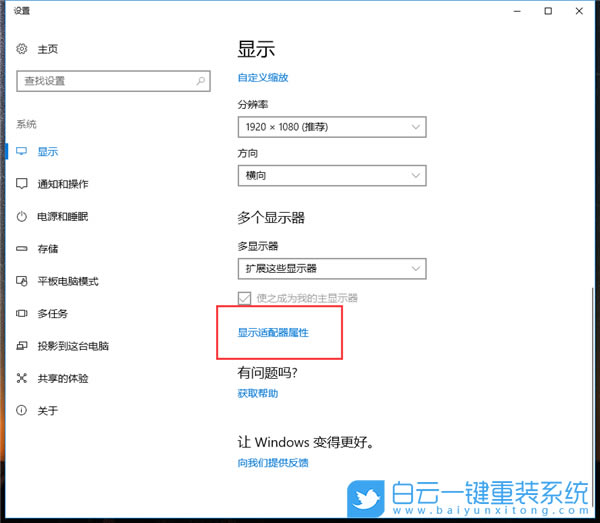Screen dimensions: 600x523
Task: Open 显示适配器属性 link
Action: 273,332
